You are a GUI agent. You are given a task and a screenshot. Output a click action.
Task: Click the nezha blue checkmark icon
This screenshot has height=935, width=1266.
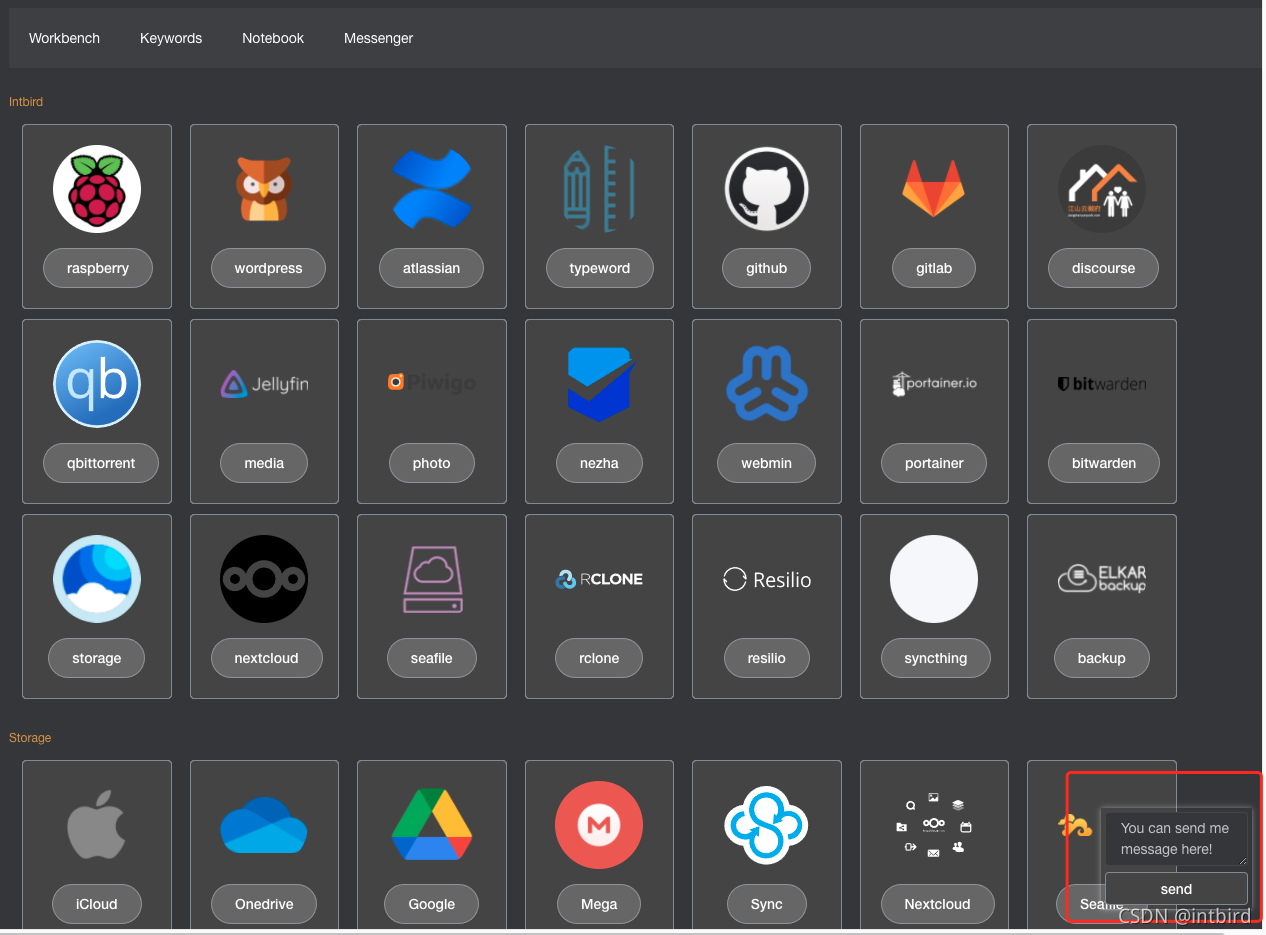(x=599, y=384)
